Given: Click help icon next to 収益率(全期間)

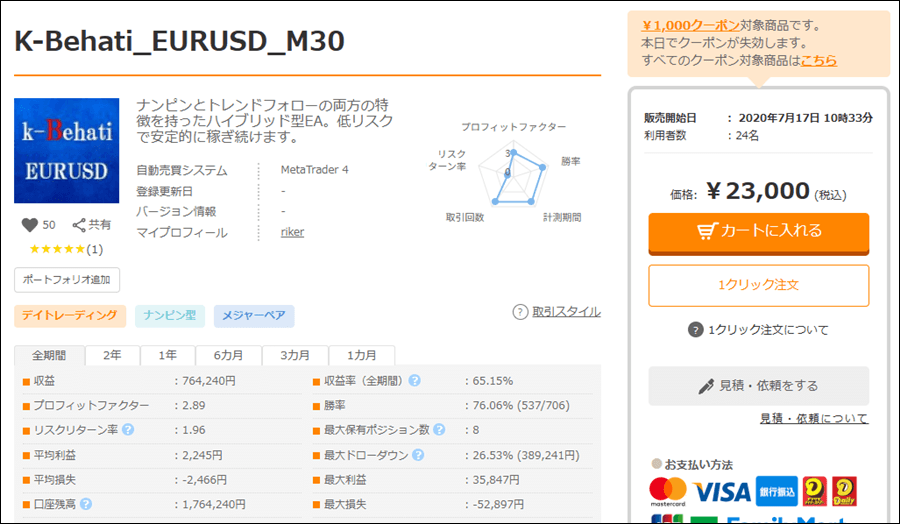Looking at the screenshot, I should click(414, 381).
